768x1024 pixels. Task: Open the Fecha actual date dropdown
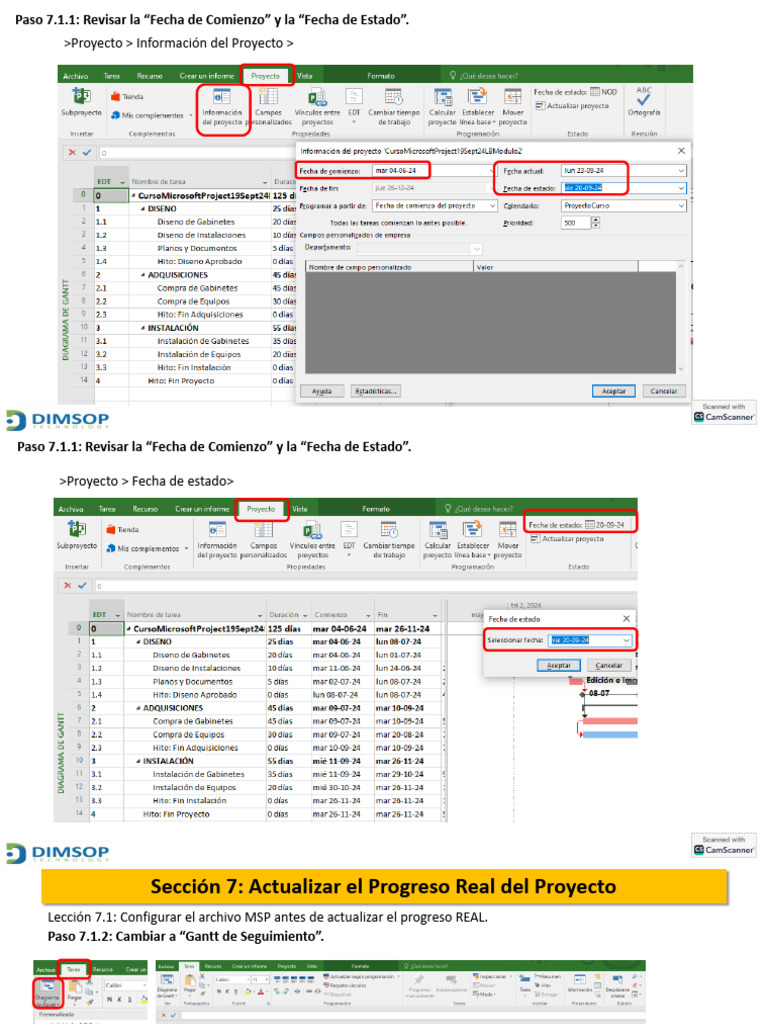681,171
